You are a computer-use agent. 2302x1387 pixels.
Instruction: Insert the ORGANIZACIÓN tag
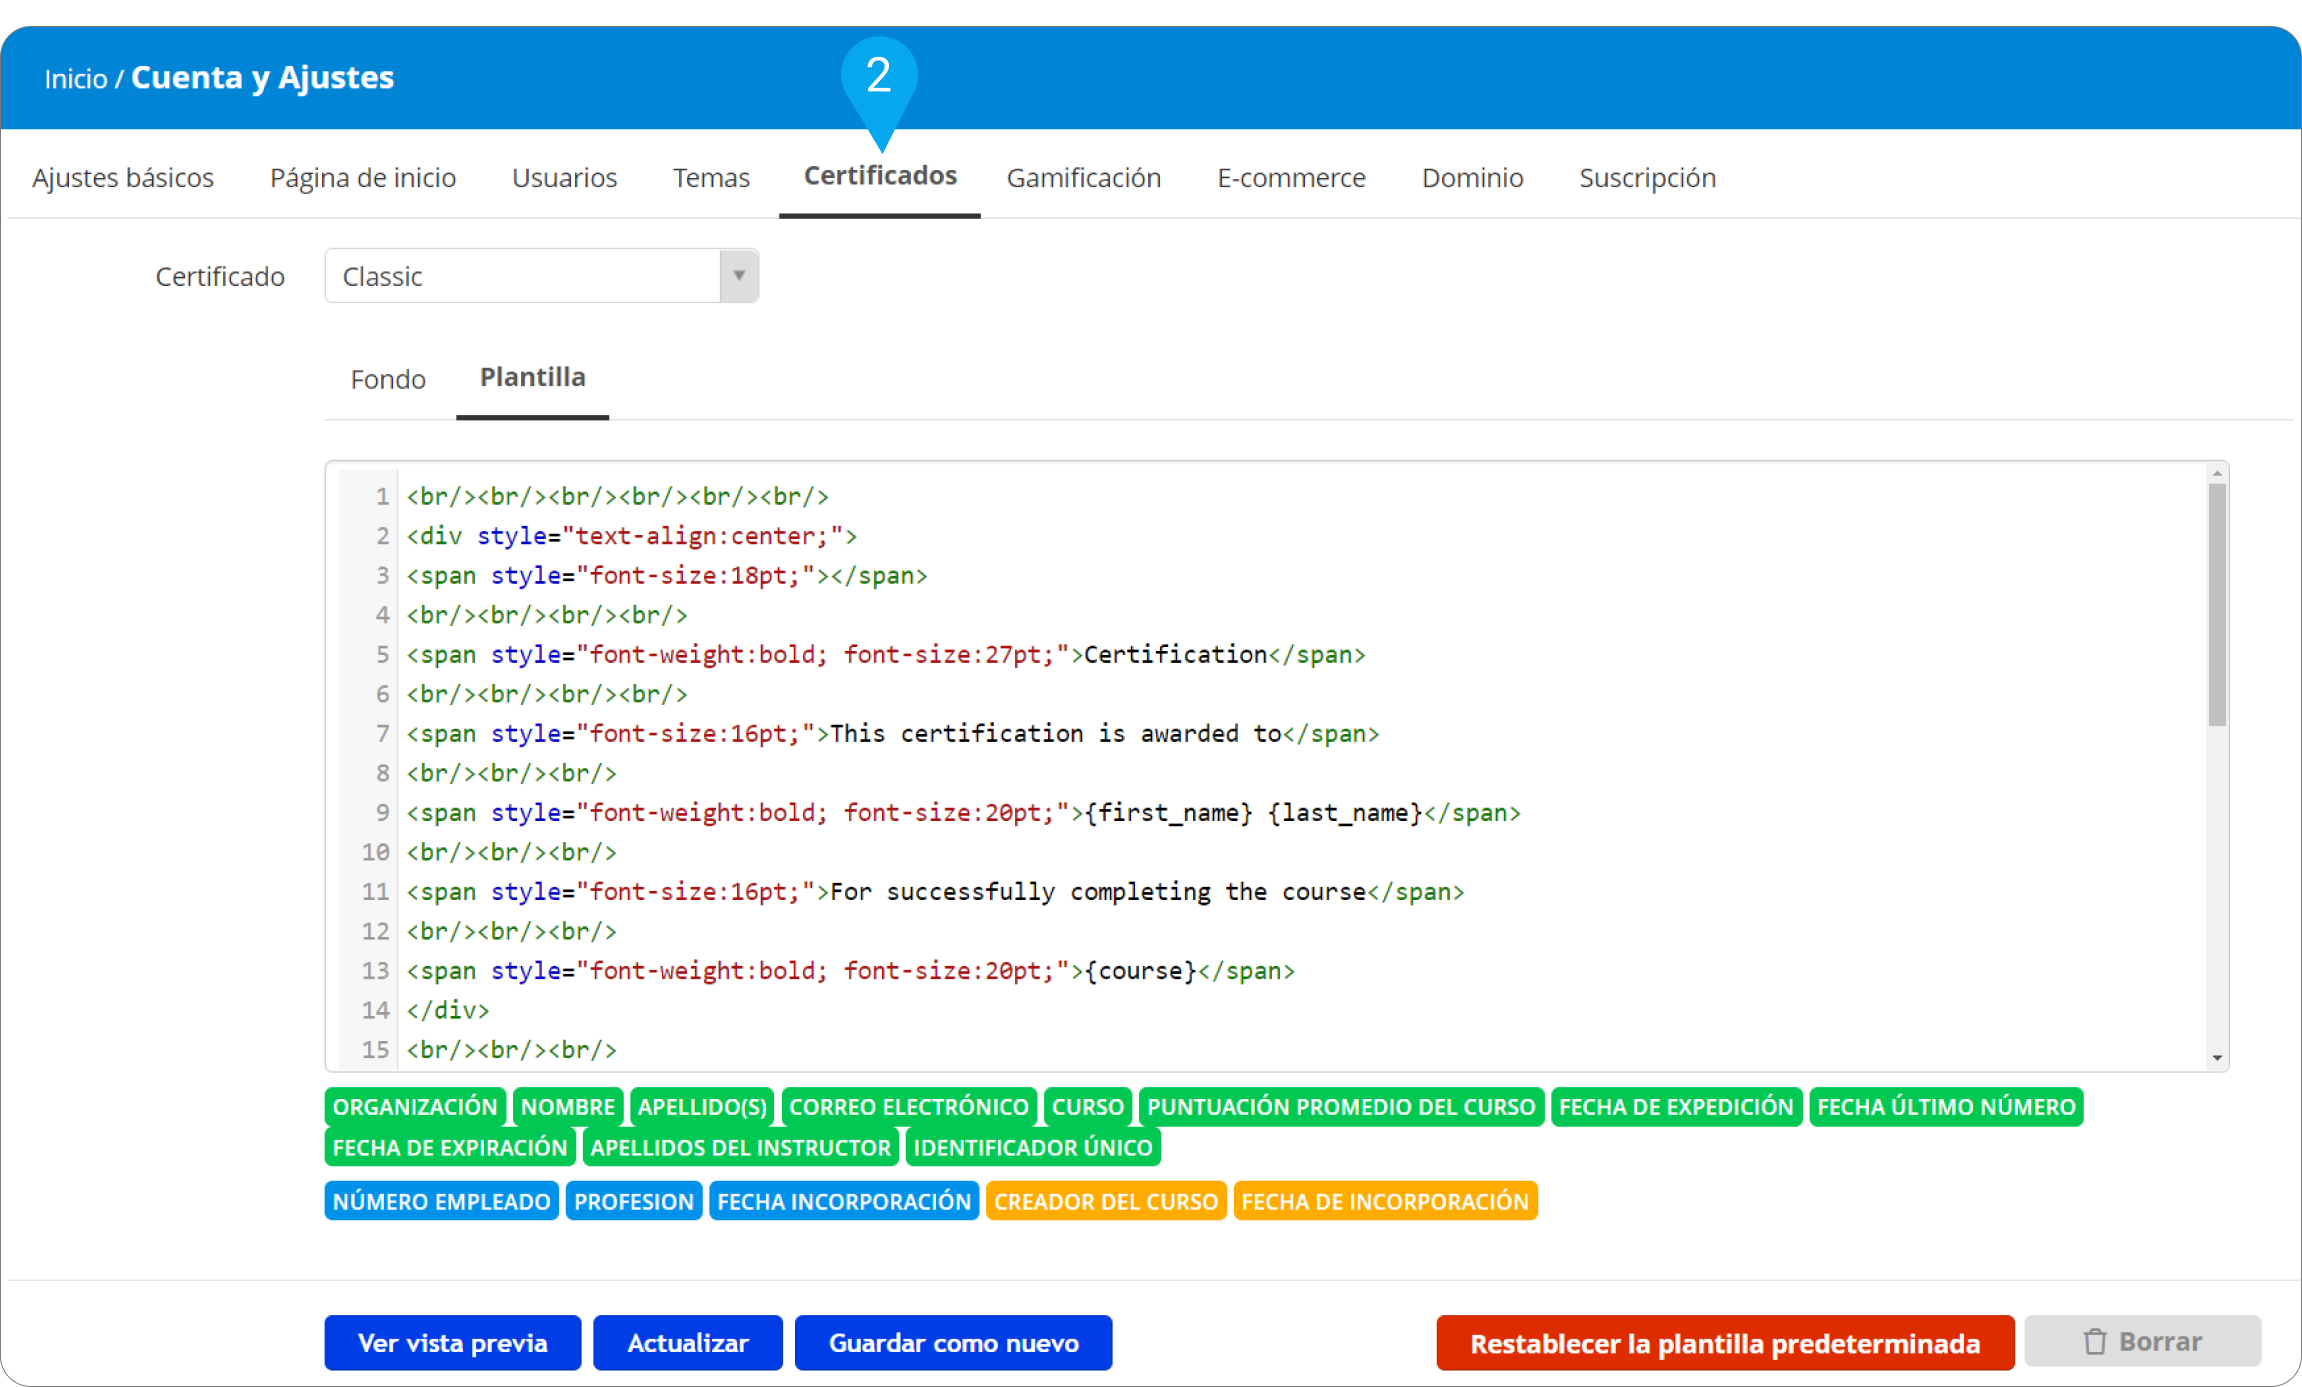click(x=414, y=1107)
